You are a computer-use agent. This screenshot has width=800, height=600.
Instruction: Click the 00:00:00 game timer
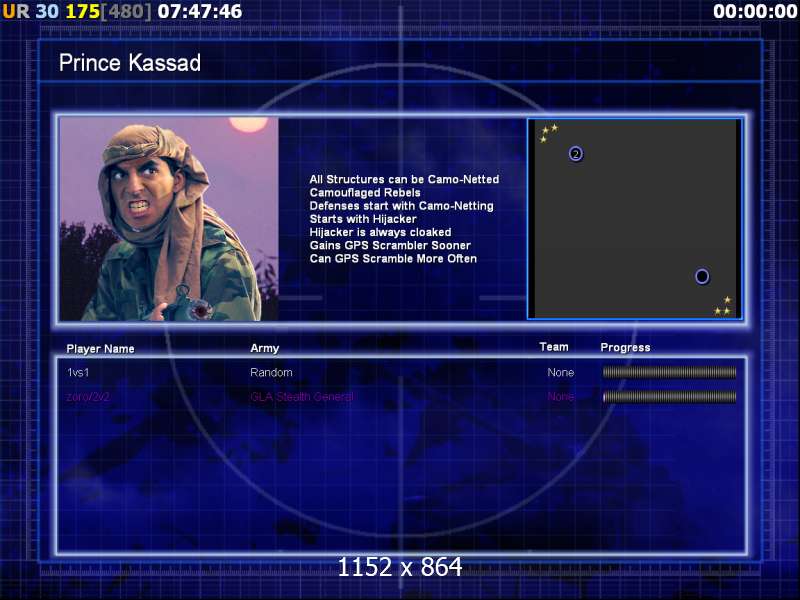(x=755, y=11)
